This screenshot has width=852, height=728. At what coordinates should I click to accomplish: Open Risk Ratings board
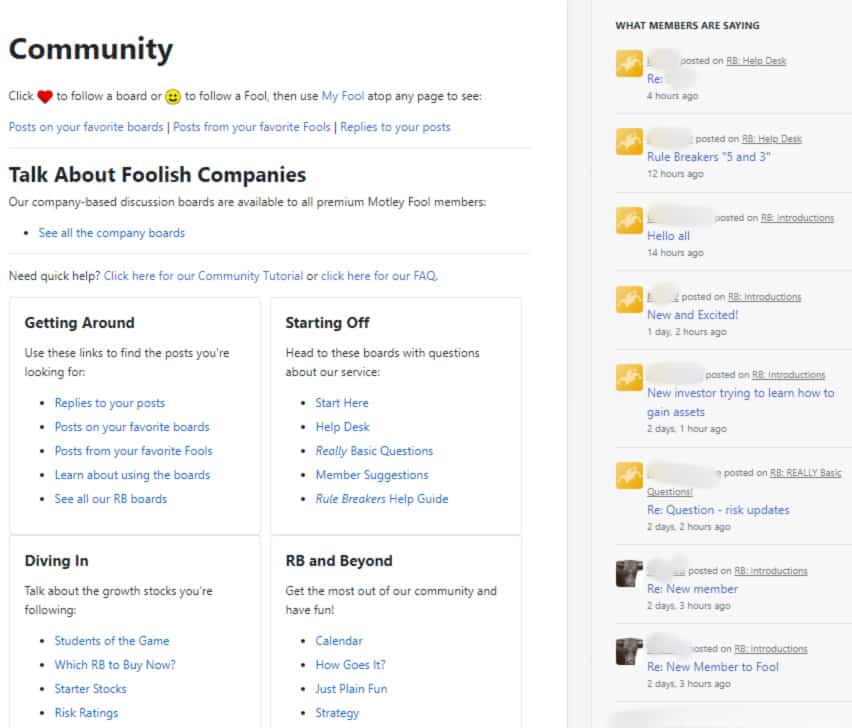[x=86, y=713]
